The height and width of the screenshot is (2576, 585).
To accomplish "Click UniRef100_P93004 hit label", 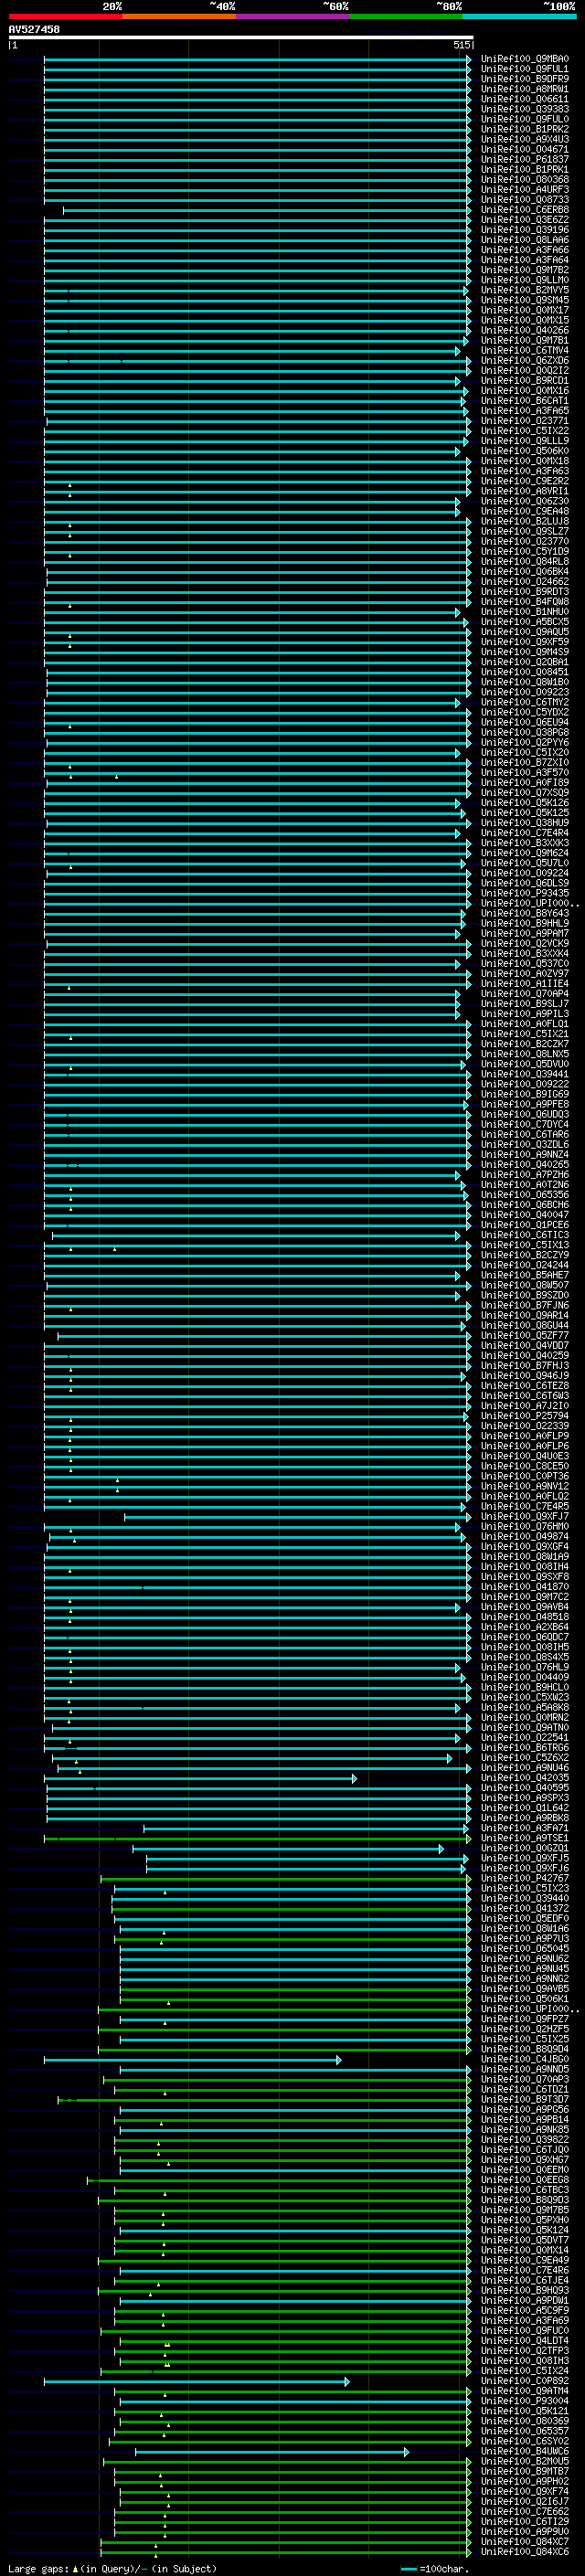I will click(x=525, y=2401).
